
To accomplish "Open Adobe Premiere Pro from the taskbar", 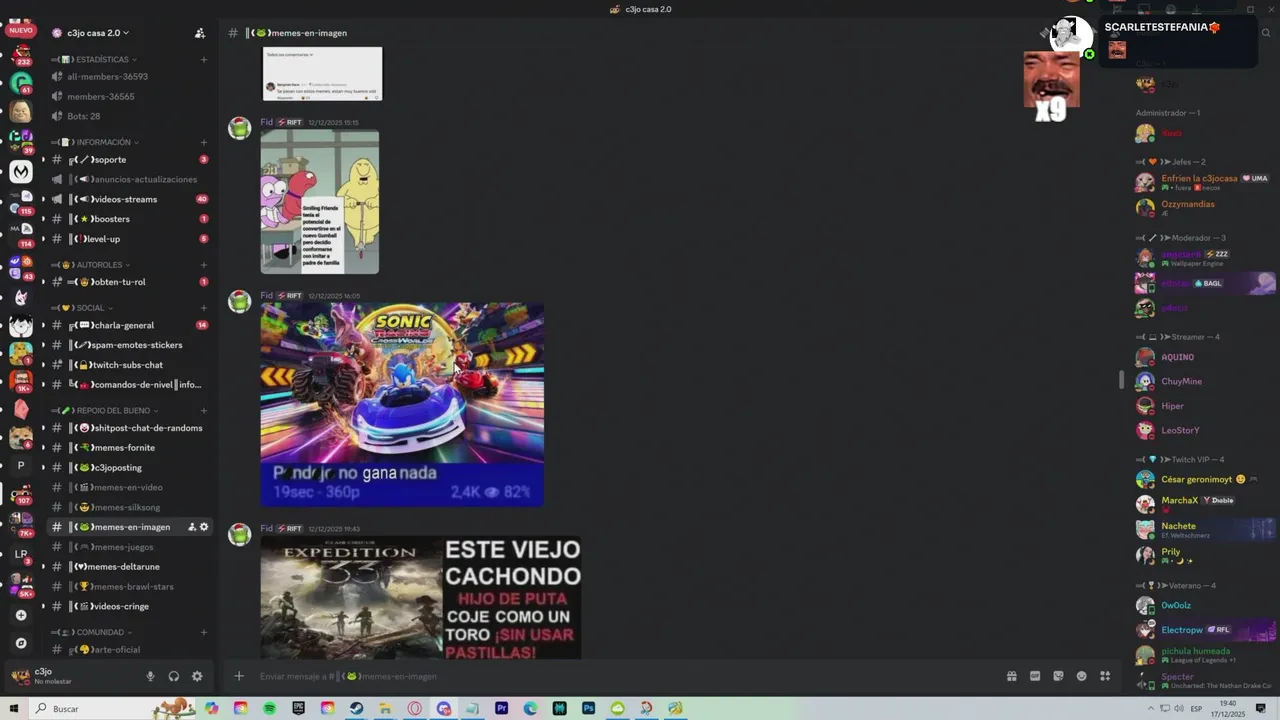I will click(x=501, y=708).
